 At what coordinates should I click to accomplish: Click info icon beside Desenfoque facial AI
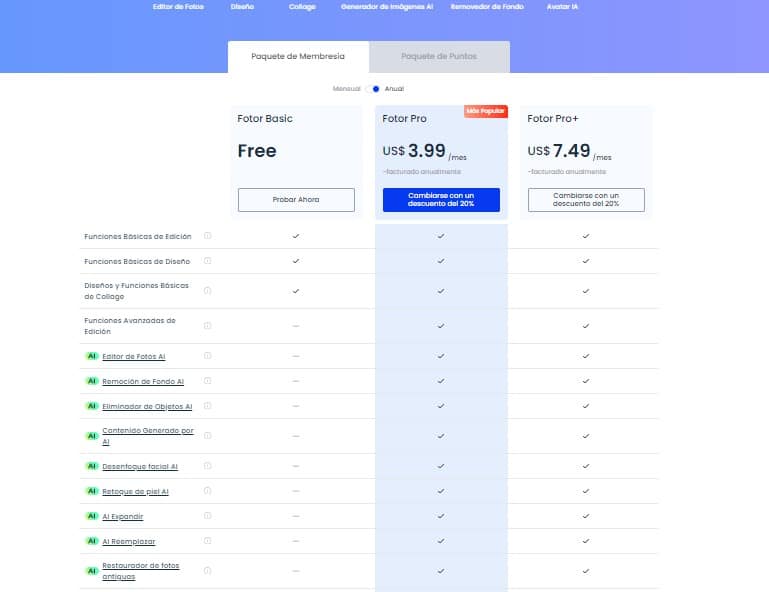click(207, 466)
